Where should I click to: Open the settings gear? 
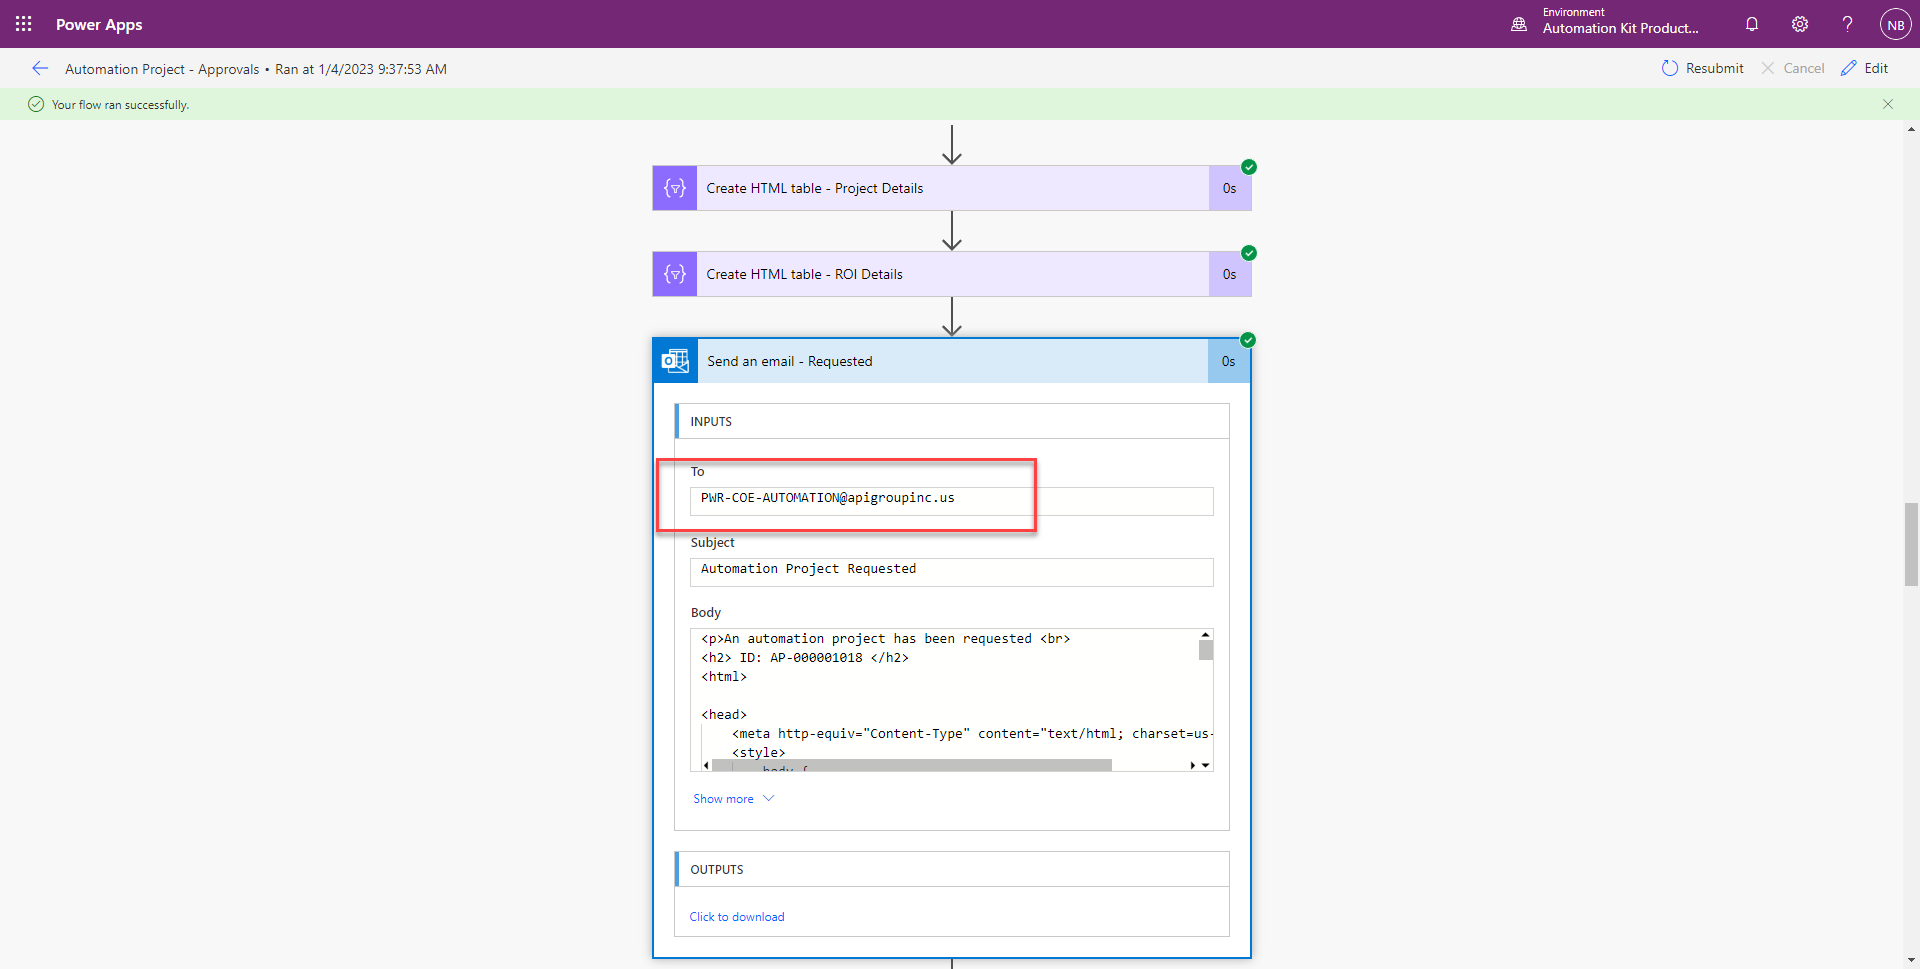pos(1800,24)
